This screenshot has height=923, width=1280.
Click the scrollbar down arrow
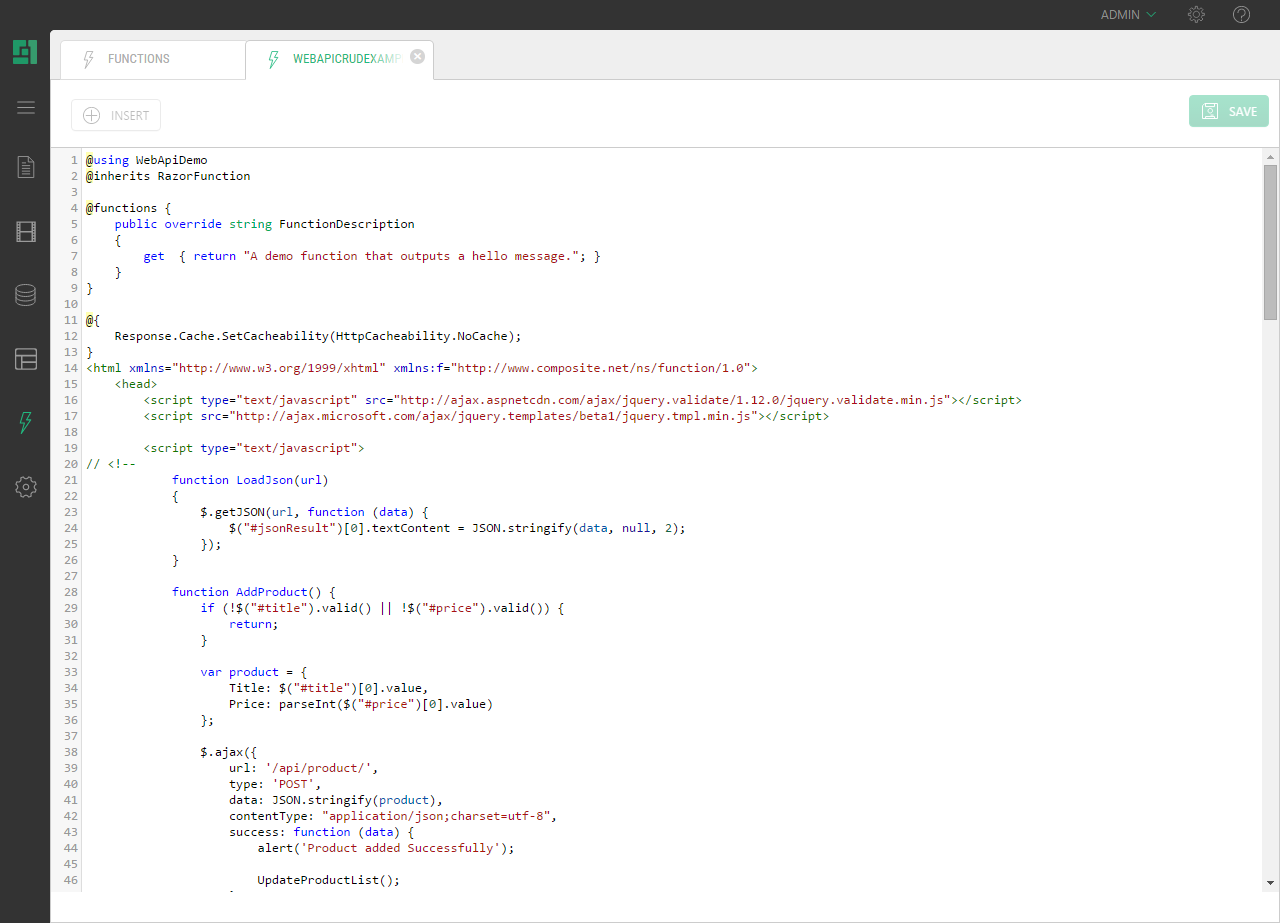pos(1270,882)
